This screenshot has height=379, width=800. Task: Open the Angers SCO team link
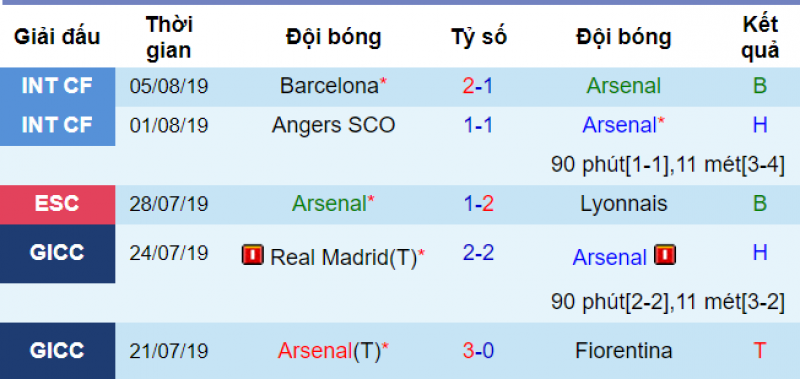[333, 125]
